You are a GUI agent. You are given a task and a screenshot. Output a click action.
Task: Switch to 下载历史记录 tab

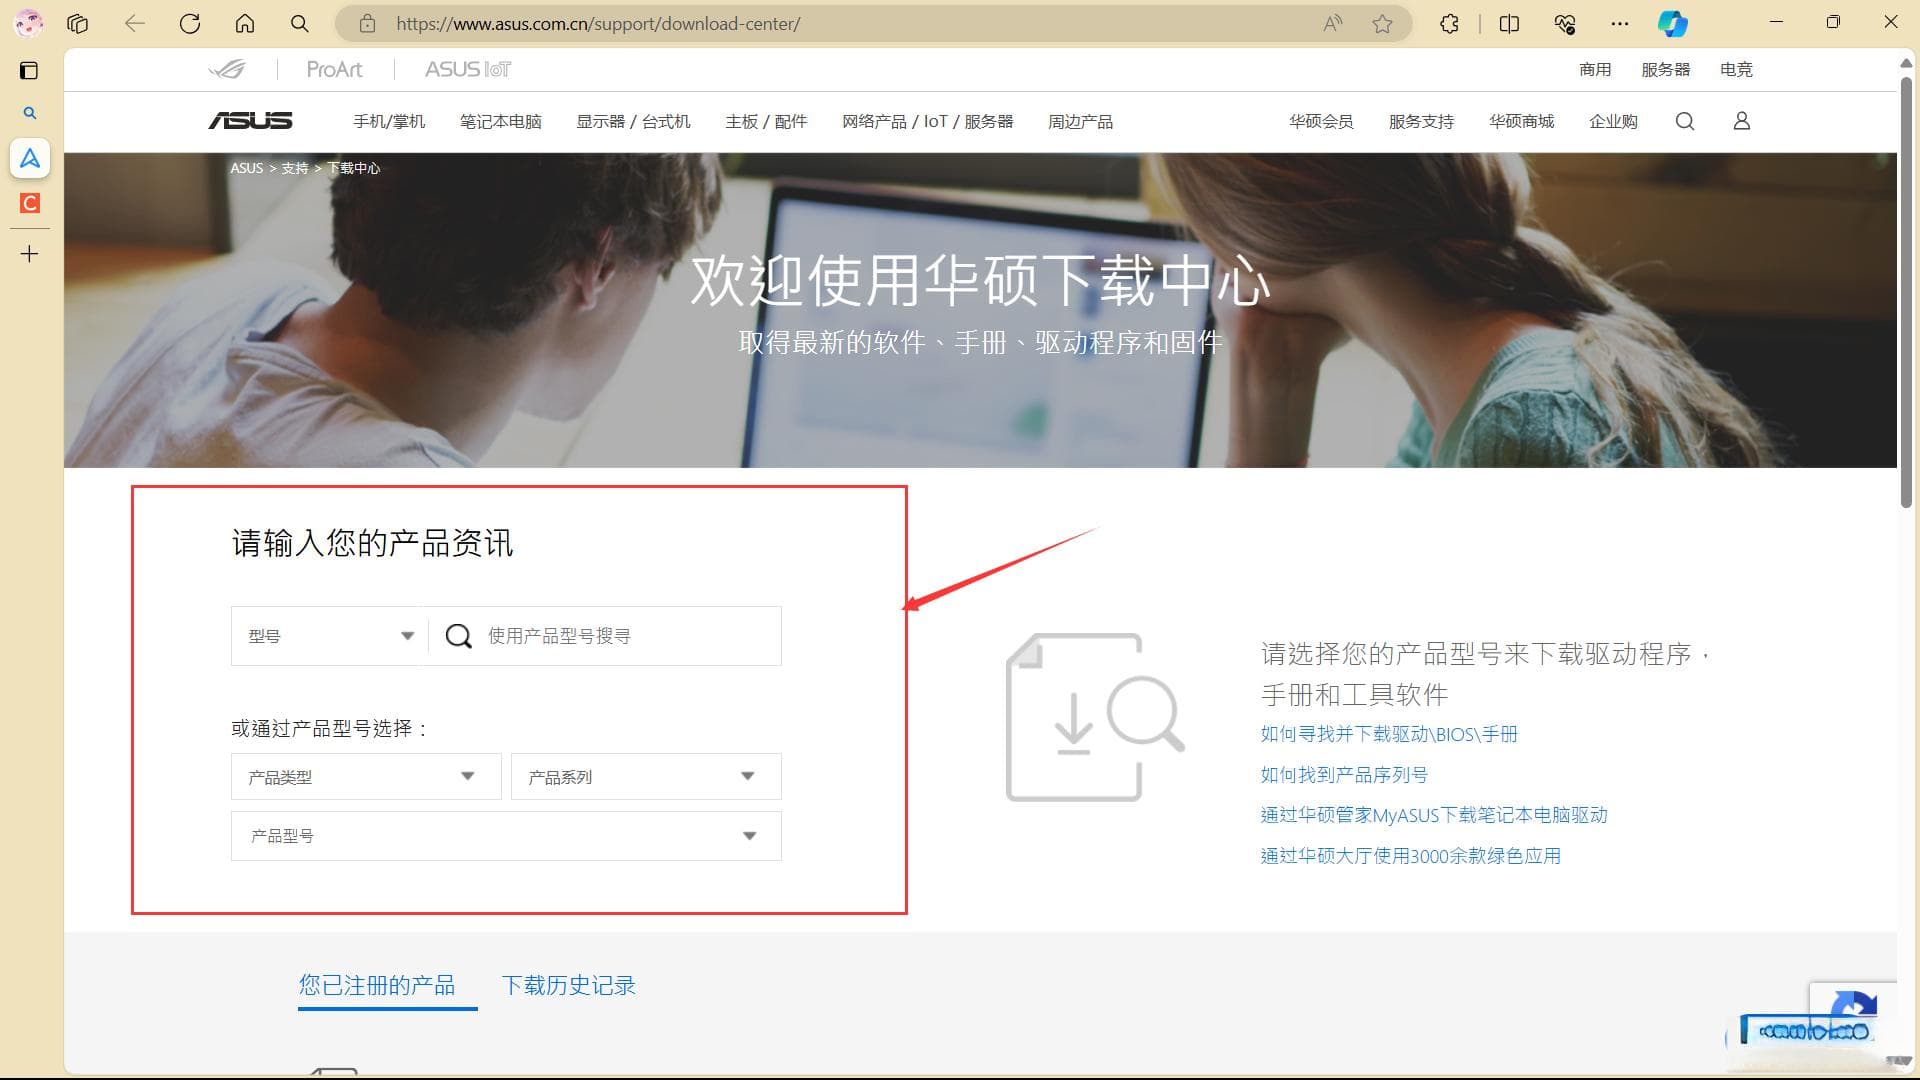569,986
